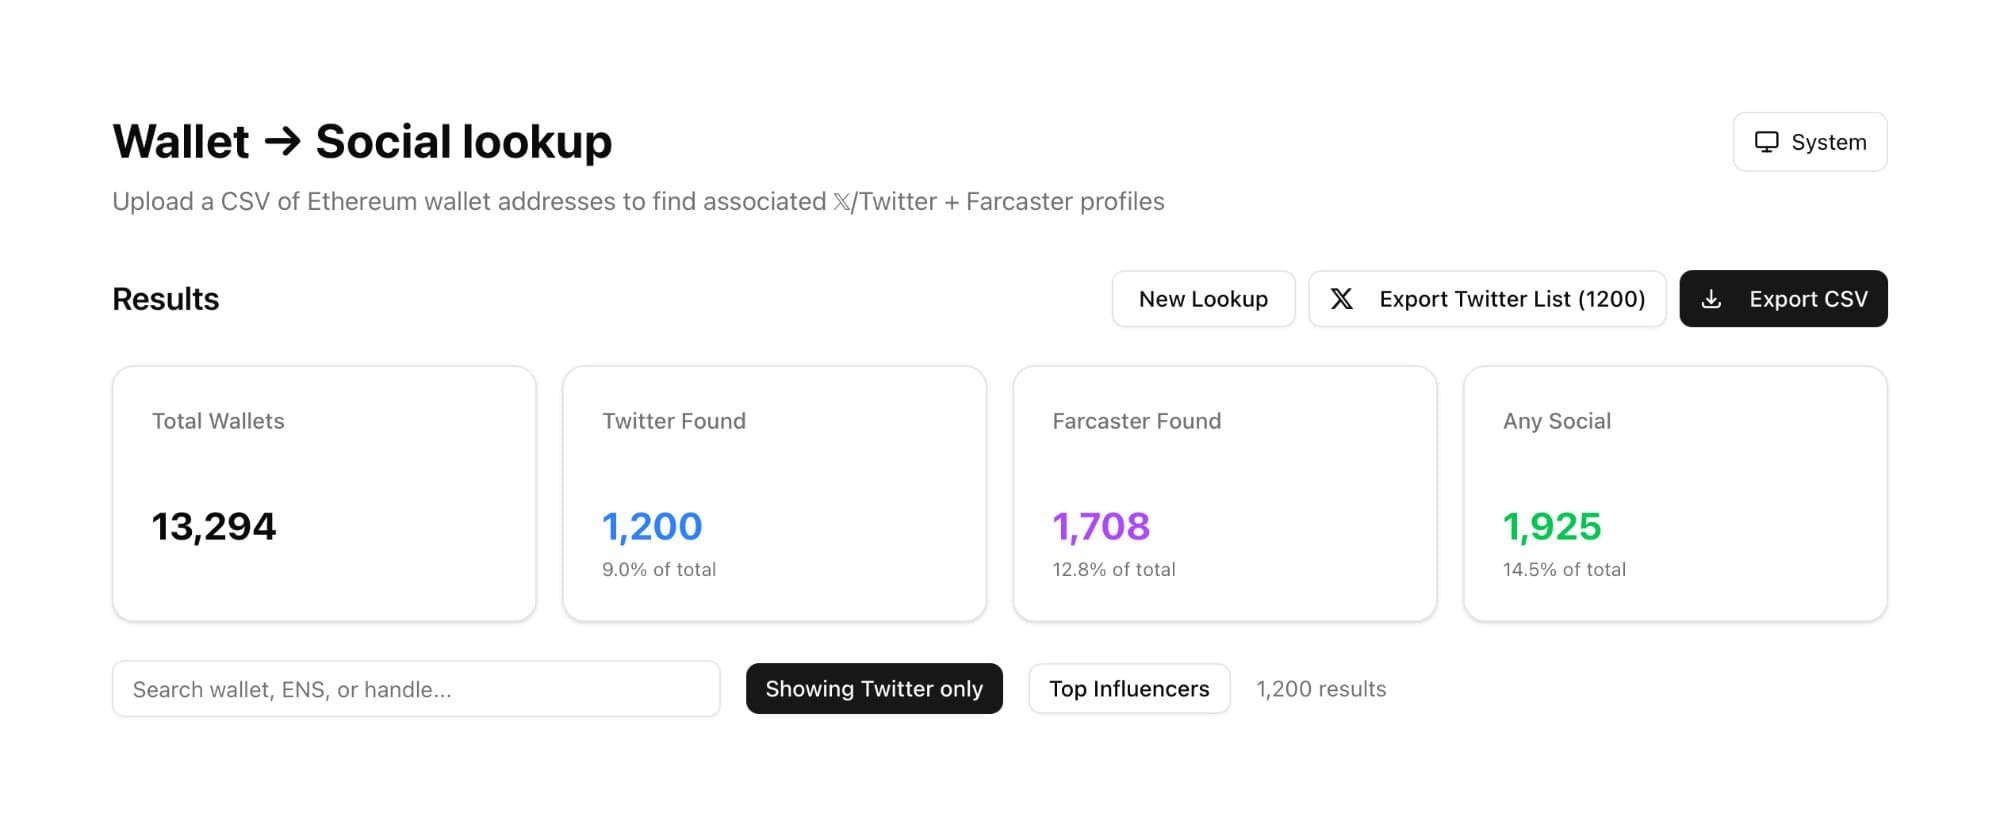Select the Total Wallets stat card
This screenshot has width=2000, height=828.
(x=324, y=493)
